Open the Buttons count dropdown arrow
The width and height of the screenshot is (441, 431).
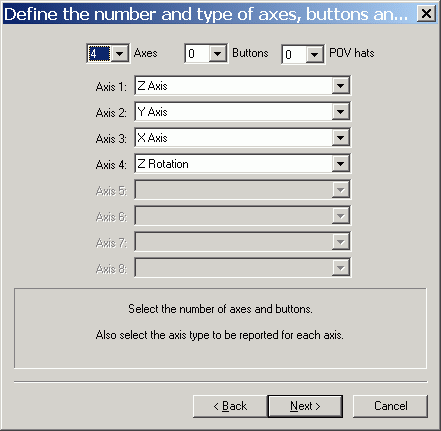click(217, 53)
